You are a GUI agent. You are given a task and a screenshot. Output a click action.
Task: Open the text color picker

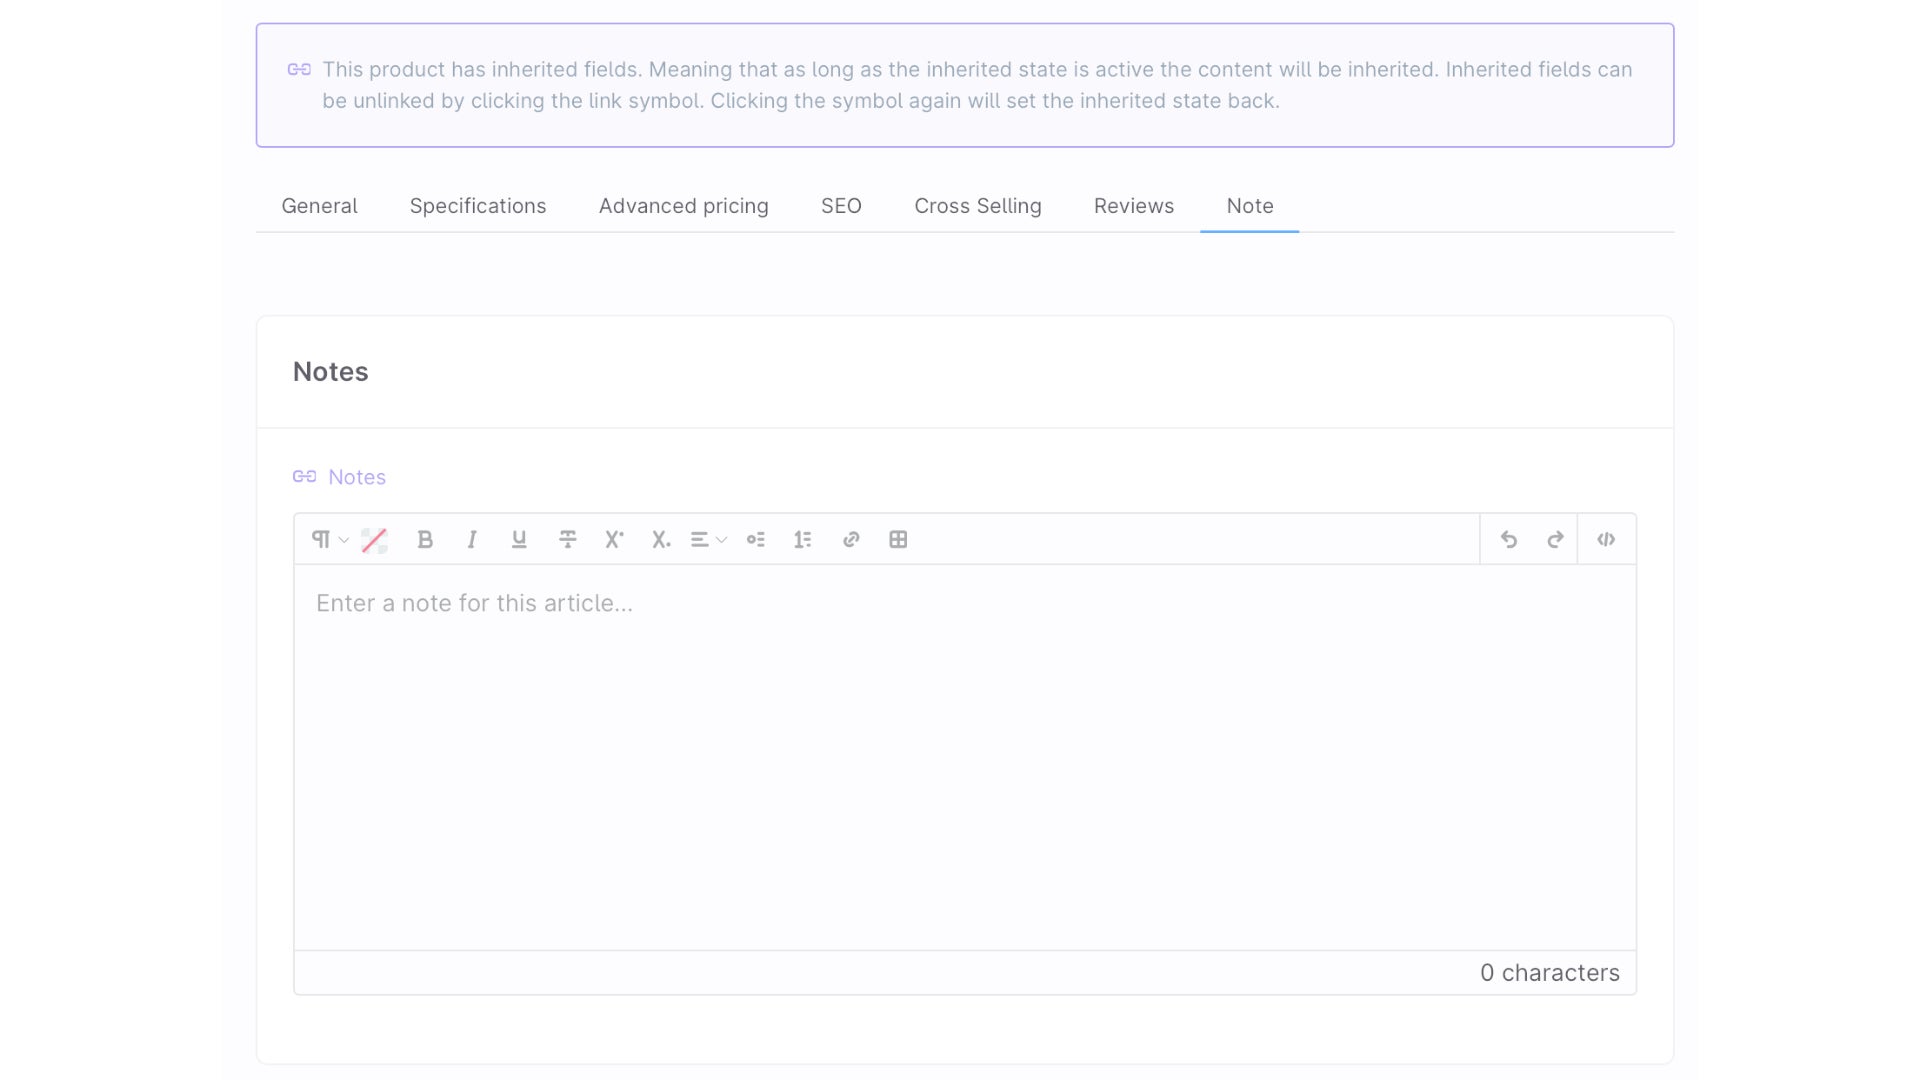click(x=374, y=540)
